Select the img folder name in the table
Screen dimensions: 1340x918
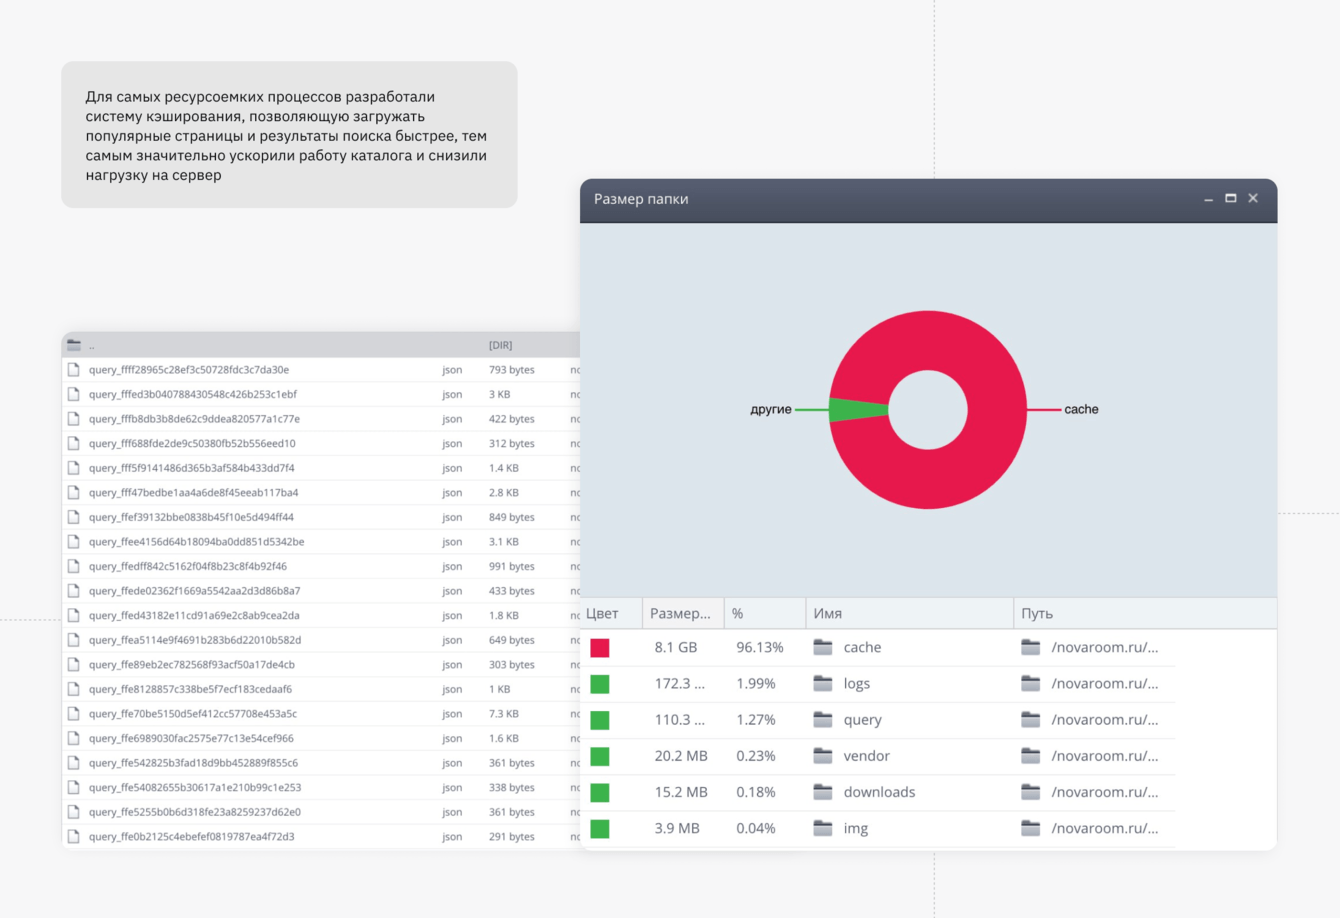tap(856, 828)
